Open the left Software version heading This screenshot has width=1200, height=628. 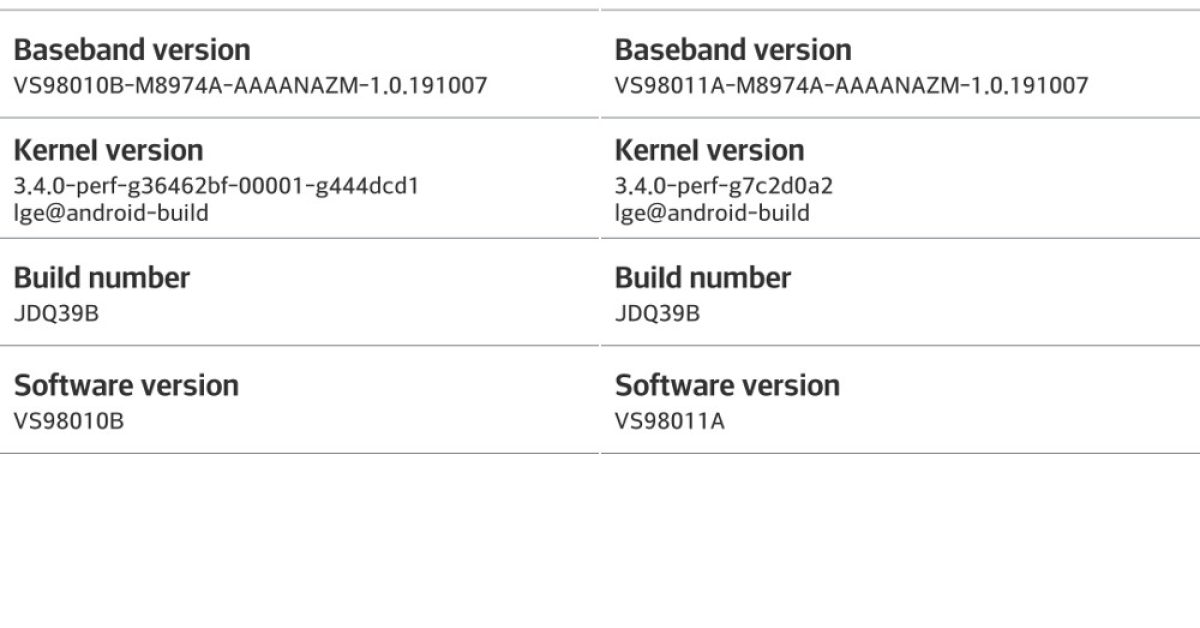coord(126,386)
